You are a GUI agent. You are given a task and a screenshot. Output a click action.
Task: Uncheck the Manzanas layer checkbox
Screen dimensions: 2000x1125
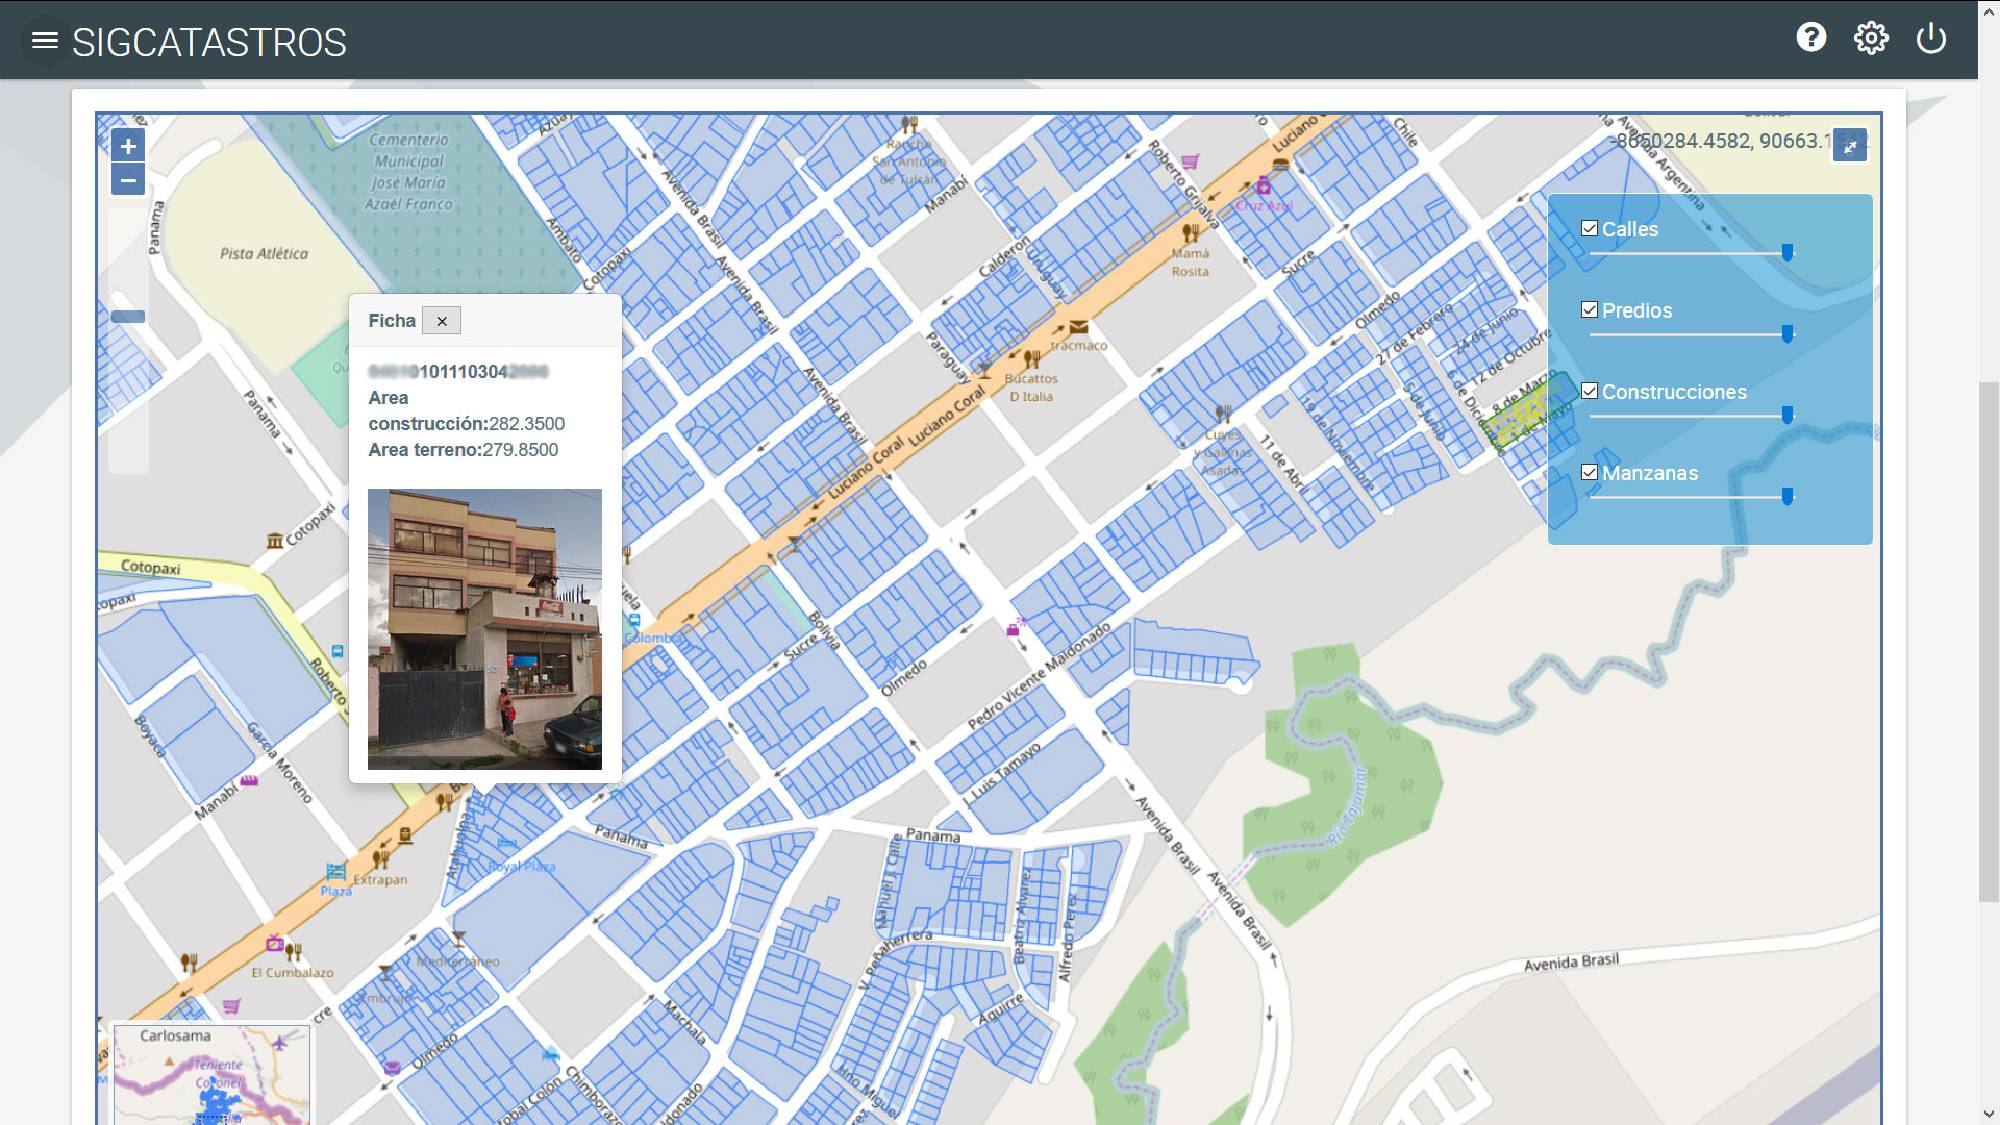pos(1589,472)
